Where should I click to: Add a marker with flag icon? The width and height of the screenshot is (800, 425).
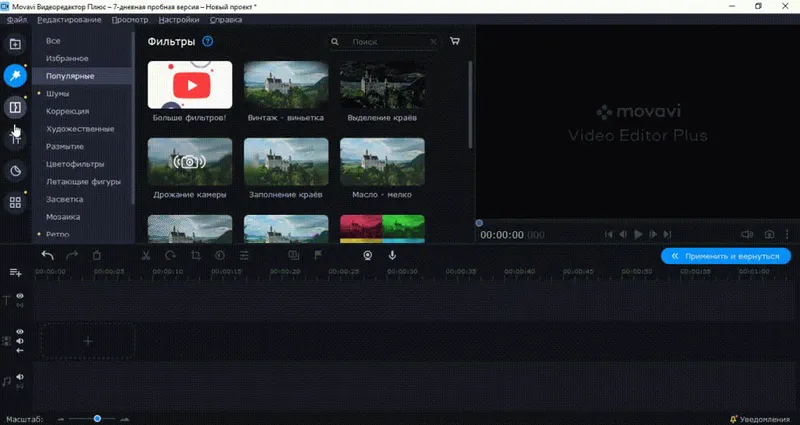point(318,256)
